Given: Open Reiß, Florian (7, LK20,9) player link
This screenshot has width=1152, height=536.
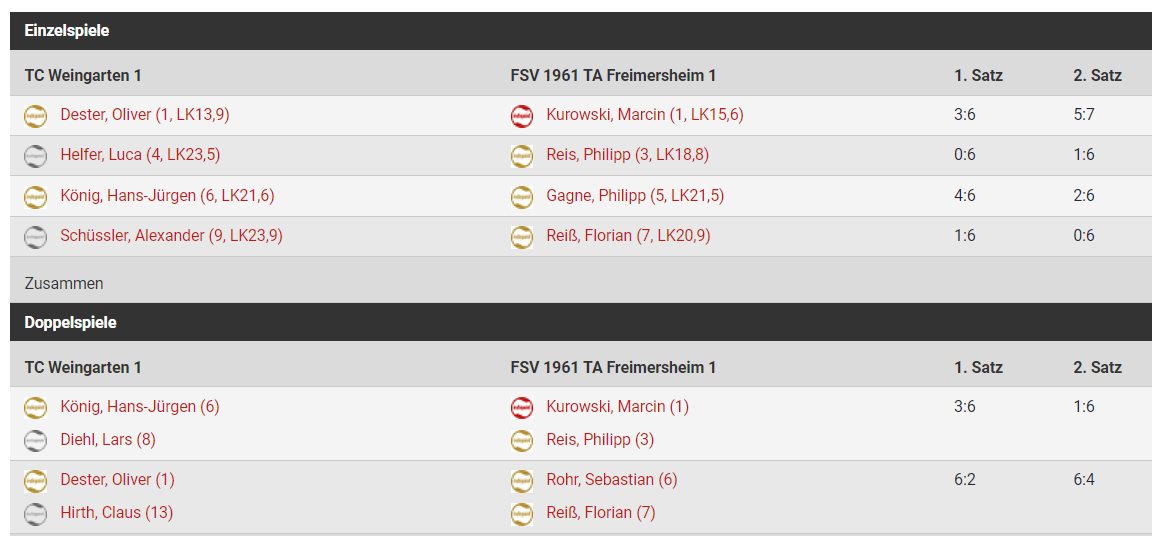Looking at the screenshot, I should click(628, 236).
